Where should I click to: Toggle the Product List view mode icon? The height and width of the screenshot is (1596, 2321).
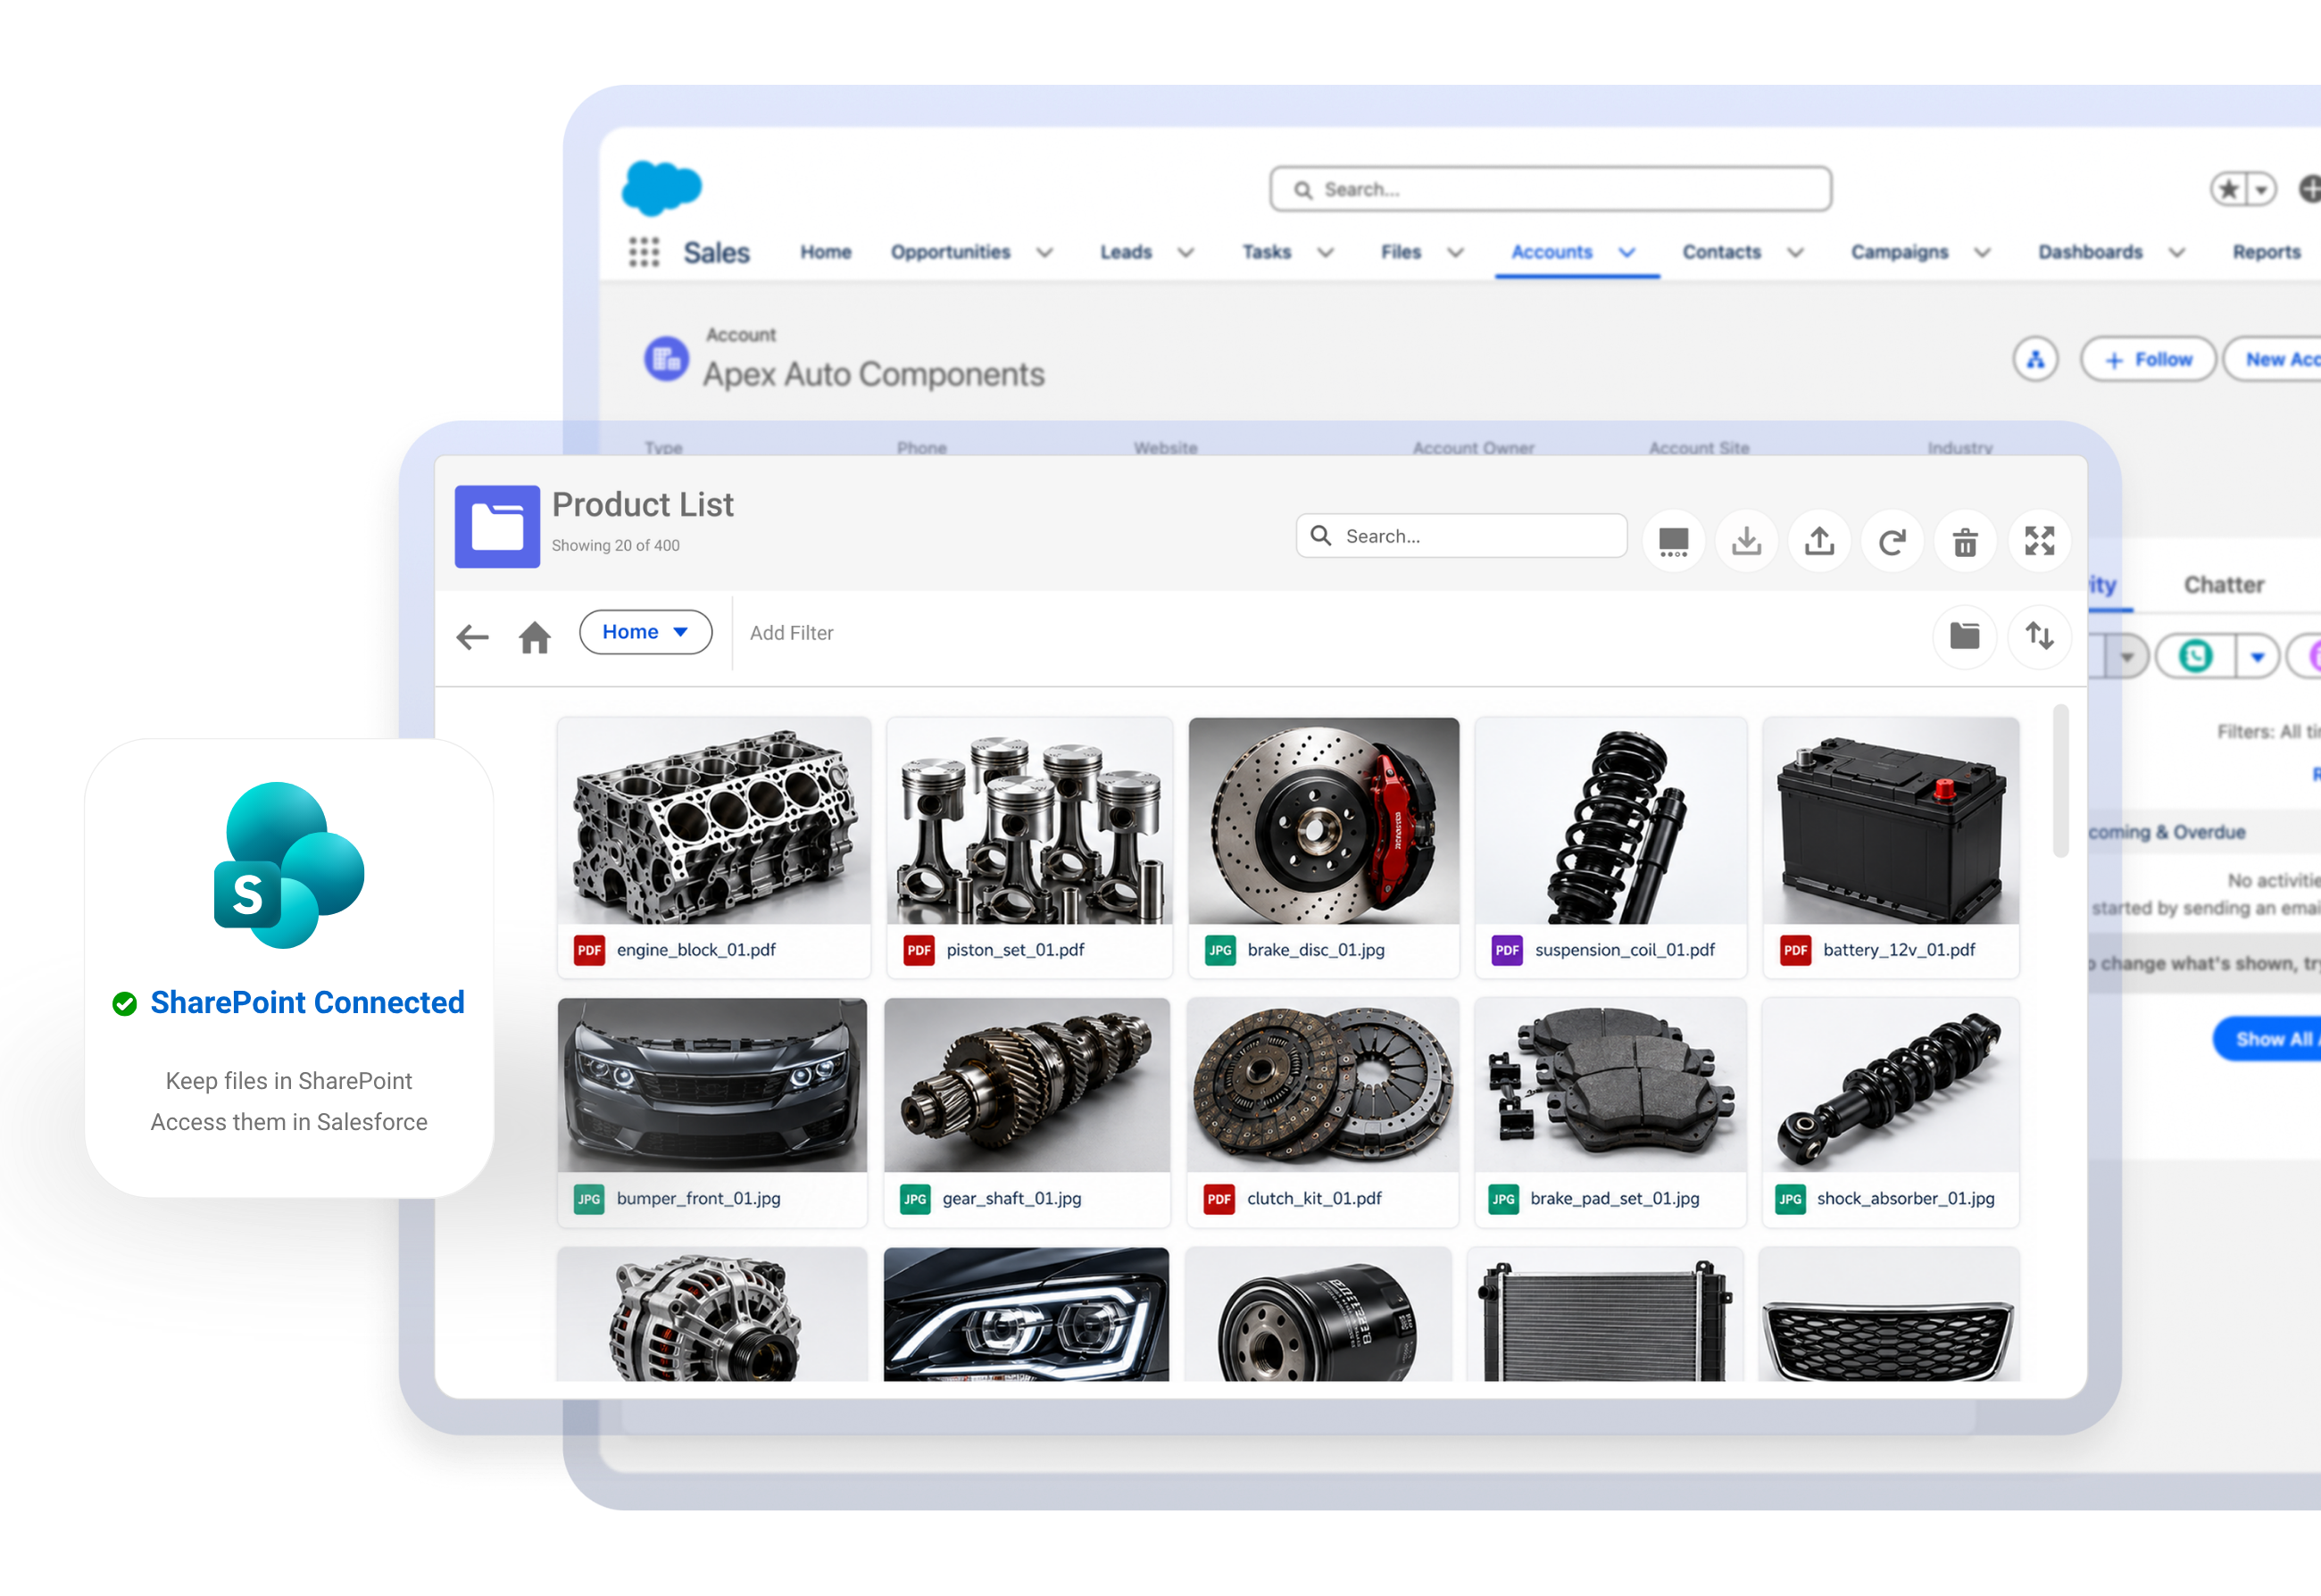point(1674,541)
